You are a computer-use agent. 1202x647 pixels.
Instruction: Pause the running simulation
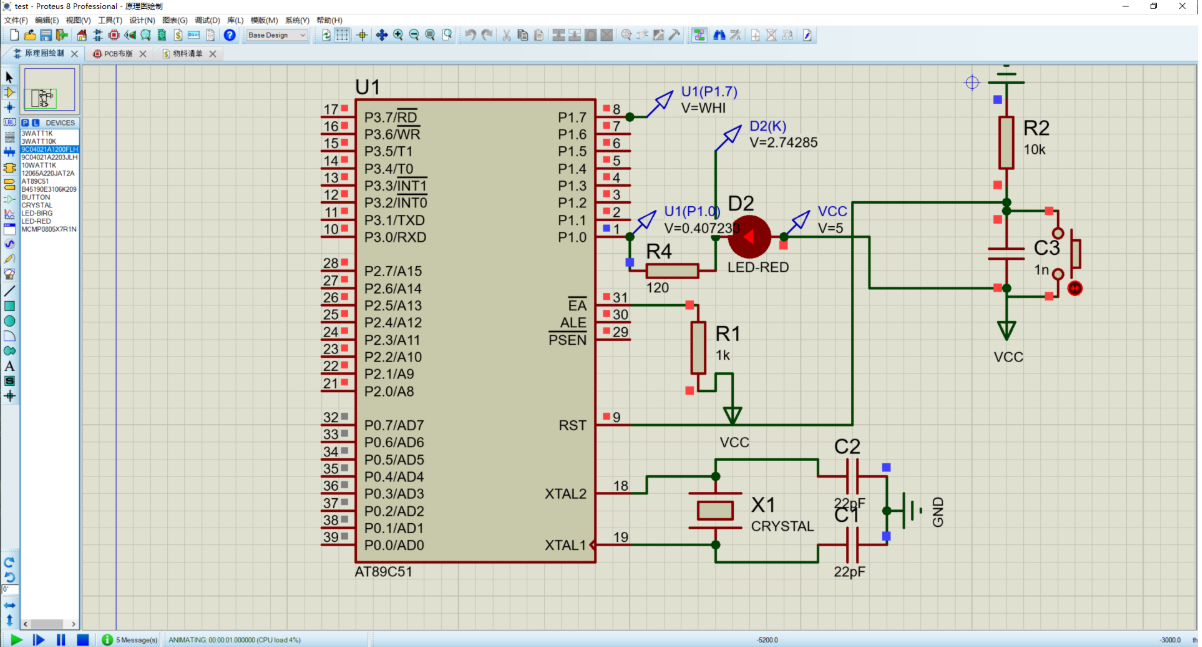[x=61, y=639]
